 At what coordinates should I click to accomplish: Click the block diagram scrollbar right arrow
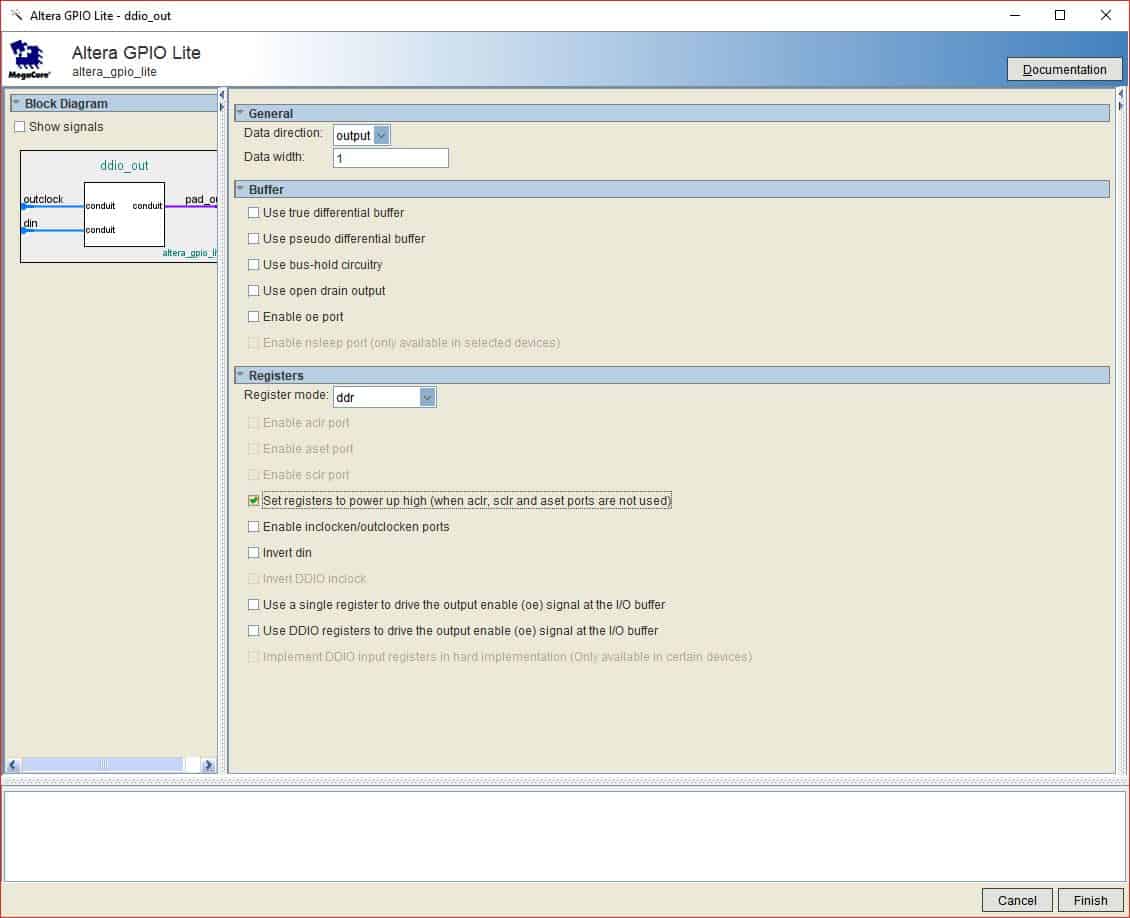208,765
